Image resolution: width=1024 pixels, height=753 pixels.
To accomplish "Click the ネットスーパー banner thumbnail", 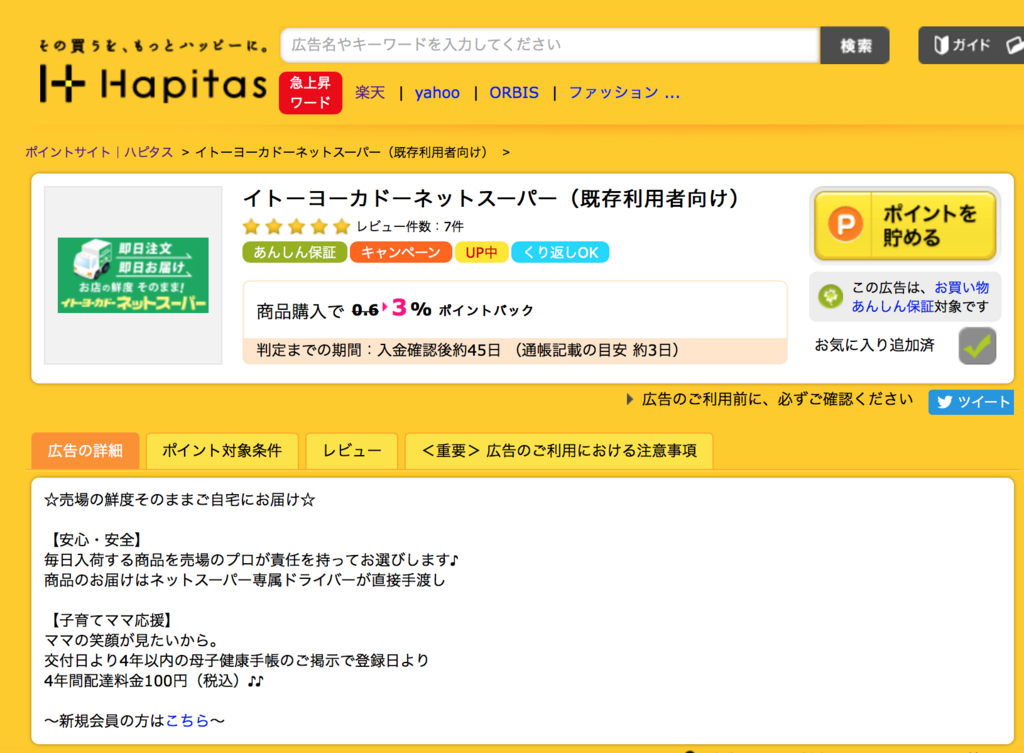I will coord(133,275).
